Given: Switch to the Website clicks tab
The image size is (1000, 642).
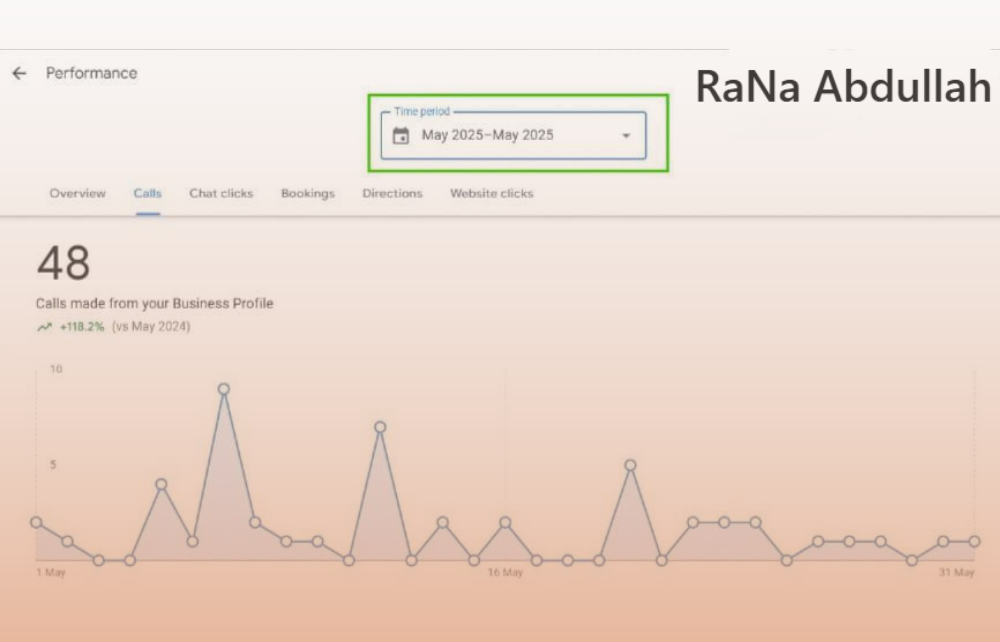Looking at the screenshot, I should click(x=491, y=194).
